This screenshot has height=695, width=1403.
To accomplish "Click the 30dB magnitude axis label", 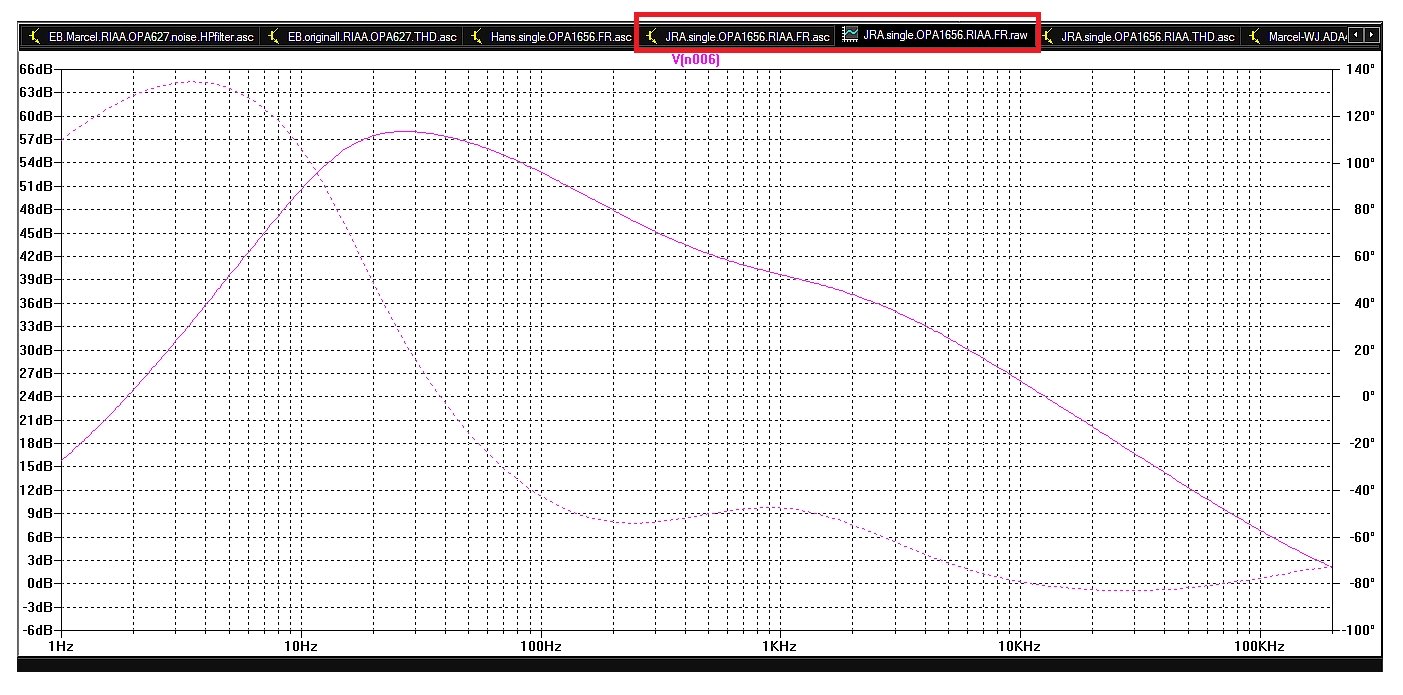I will pos(35,350).
